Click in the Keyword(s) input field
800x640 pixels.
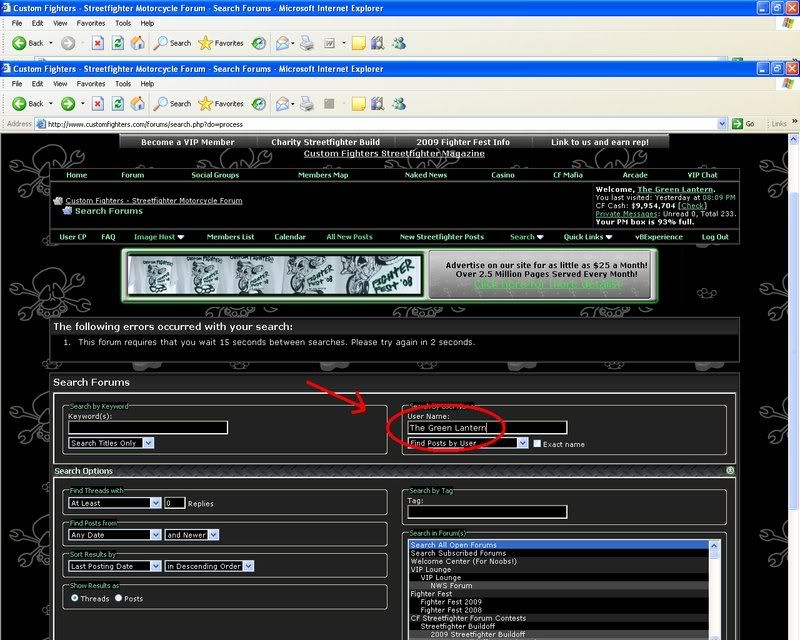pyautogui.click(x=148, y=428)
